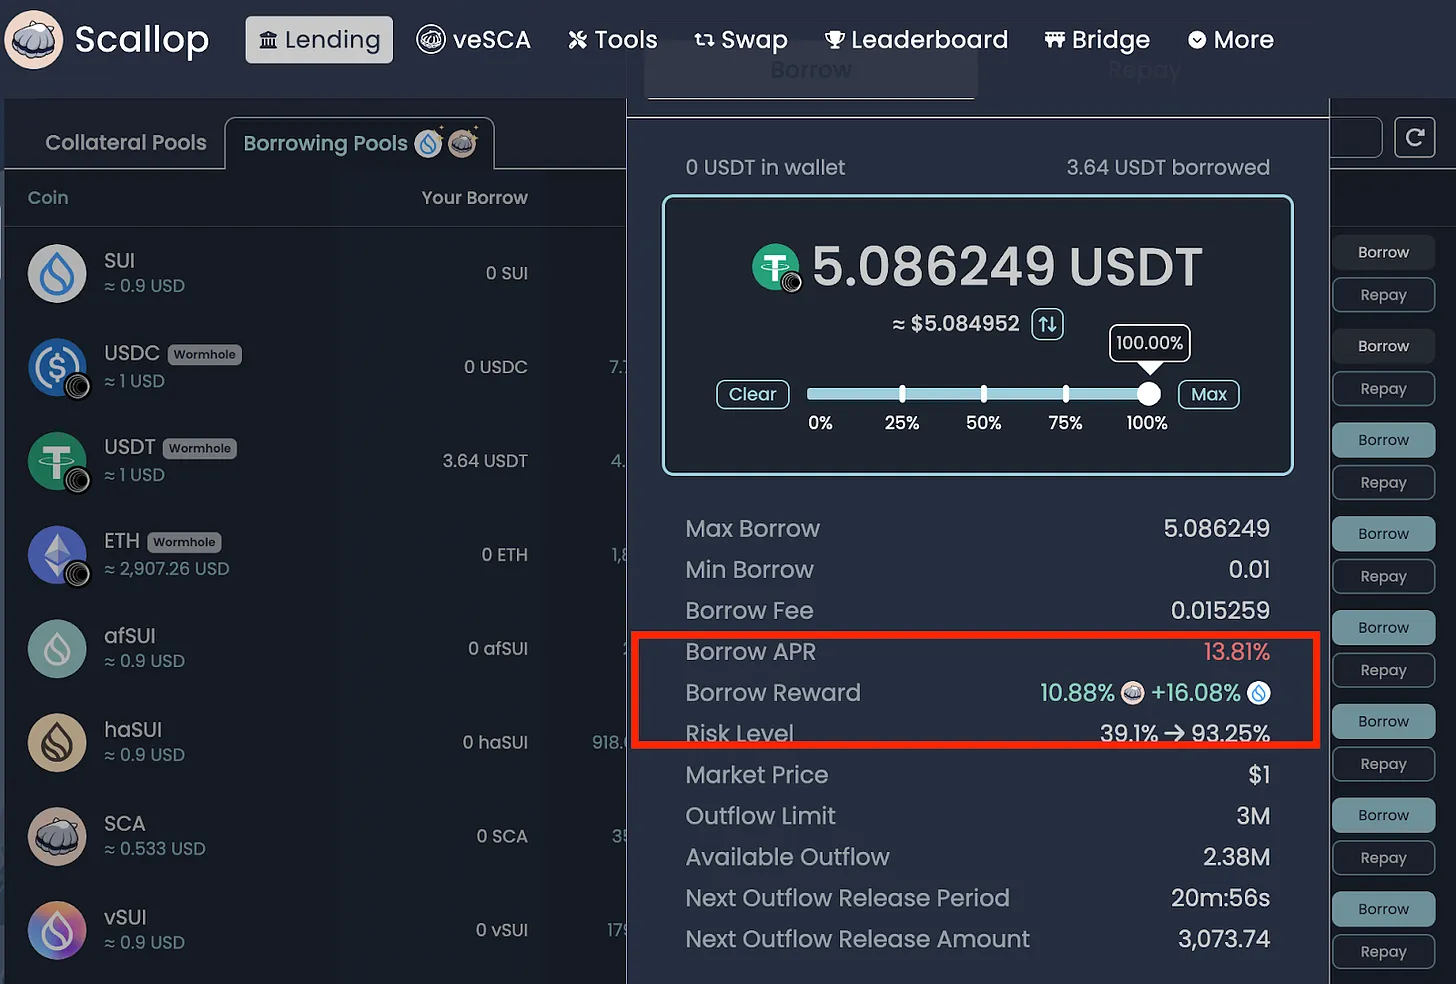Click the vSUI coin icon

[x=57, y=930]
